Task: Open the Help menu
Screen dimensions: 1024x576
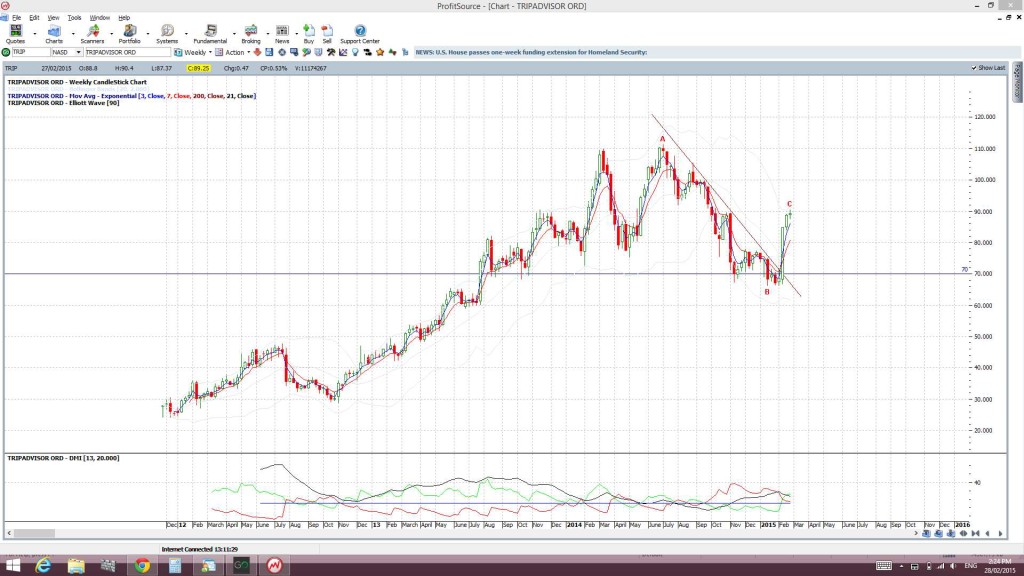Action: (124, 18)
